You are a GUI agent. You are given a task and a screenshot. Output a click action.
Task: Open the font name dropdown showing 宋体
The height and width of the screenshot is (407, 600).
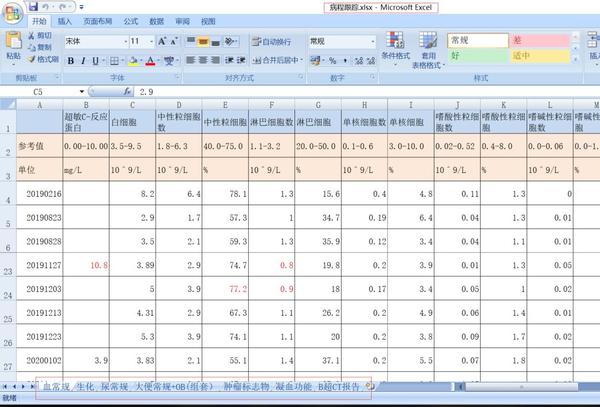coord(126,41)
